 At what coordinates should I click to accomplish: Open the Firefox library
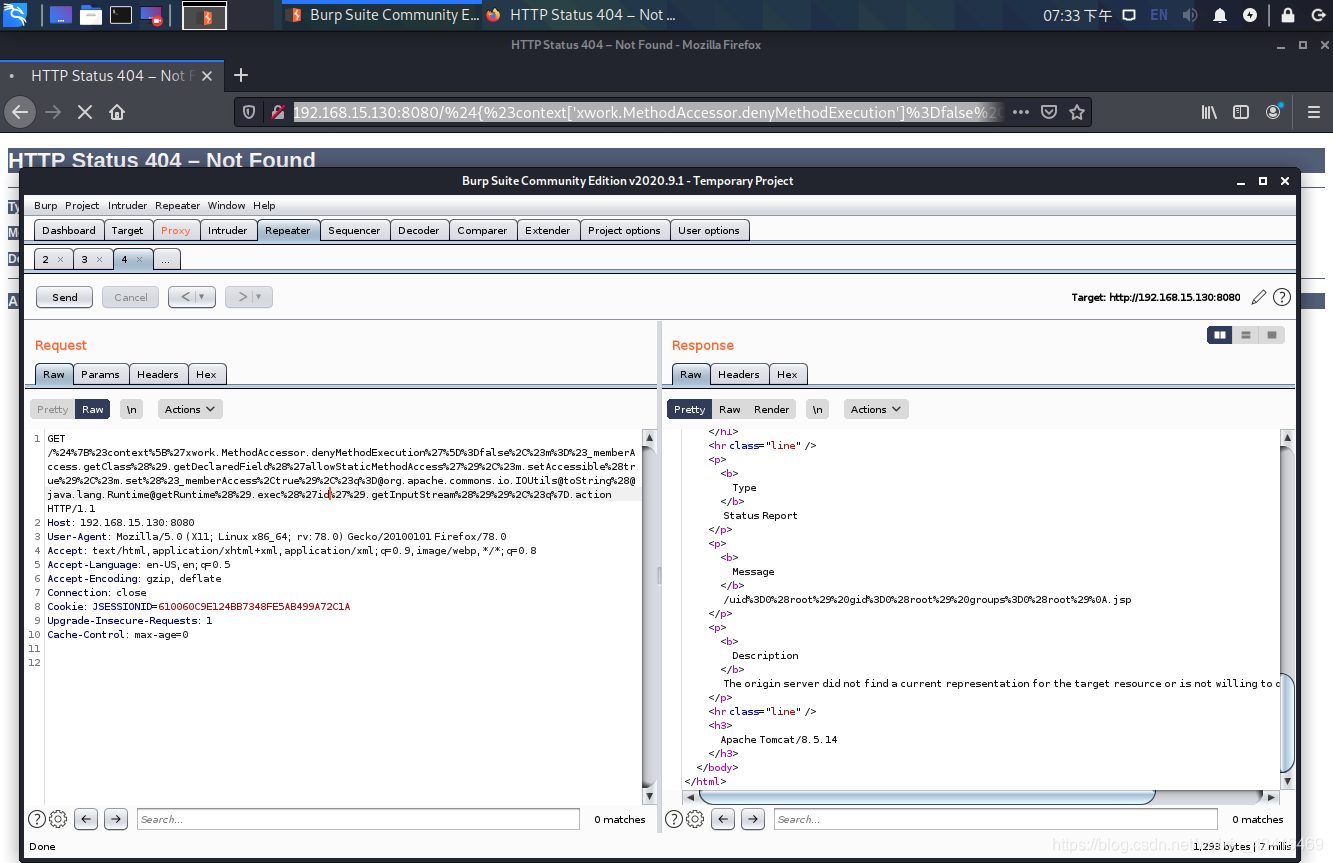[x=1209, y=112]
